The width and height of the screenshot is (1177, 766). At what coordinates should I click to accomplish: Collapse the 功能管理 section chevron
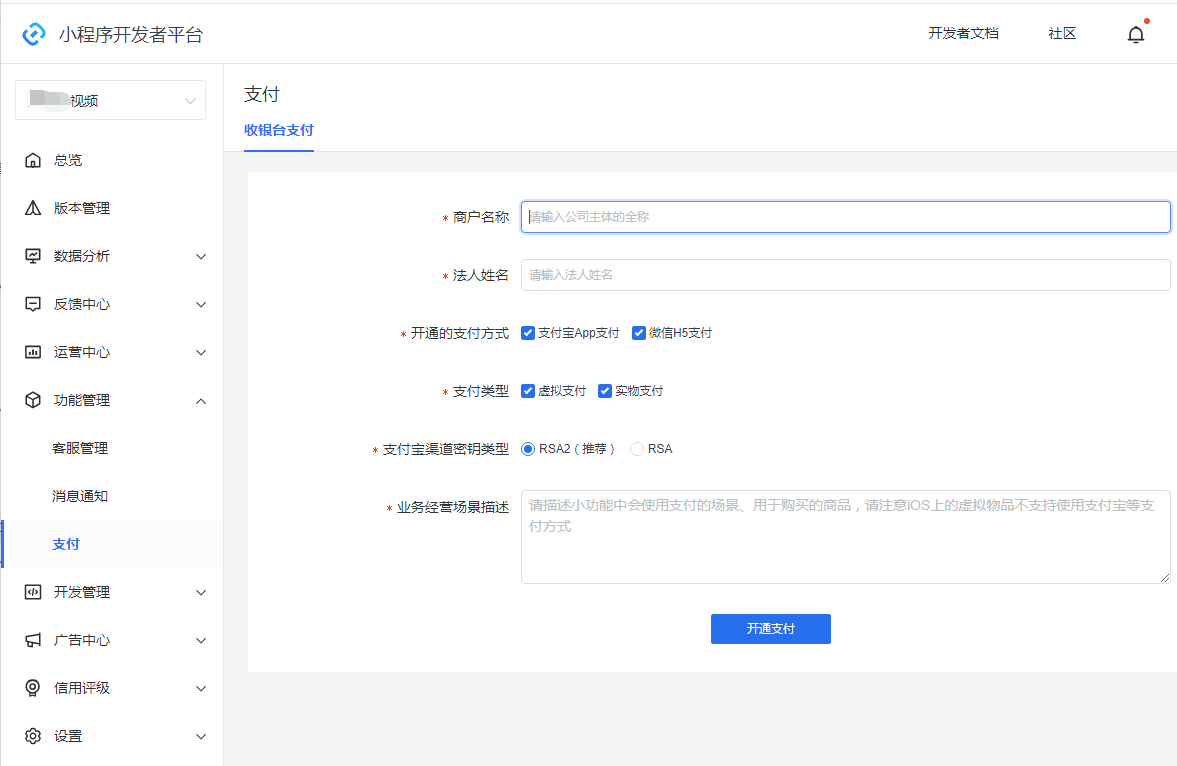201,400
